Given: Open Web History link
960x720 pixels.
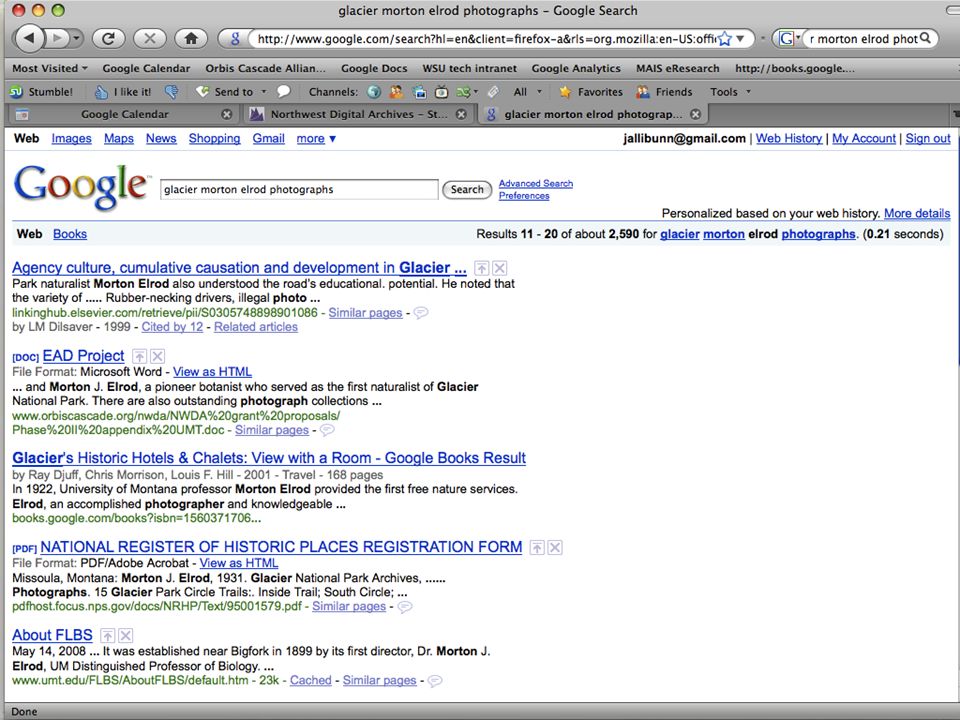Looking at the screenshot, I should point(789,138).
